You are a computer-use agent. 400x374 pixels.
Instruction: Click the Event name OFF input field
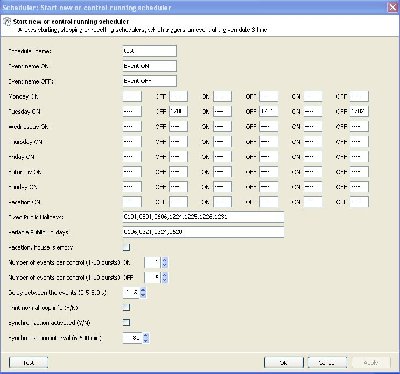(149, 81)
